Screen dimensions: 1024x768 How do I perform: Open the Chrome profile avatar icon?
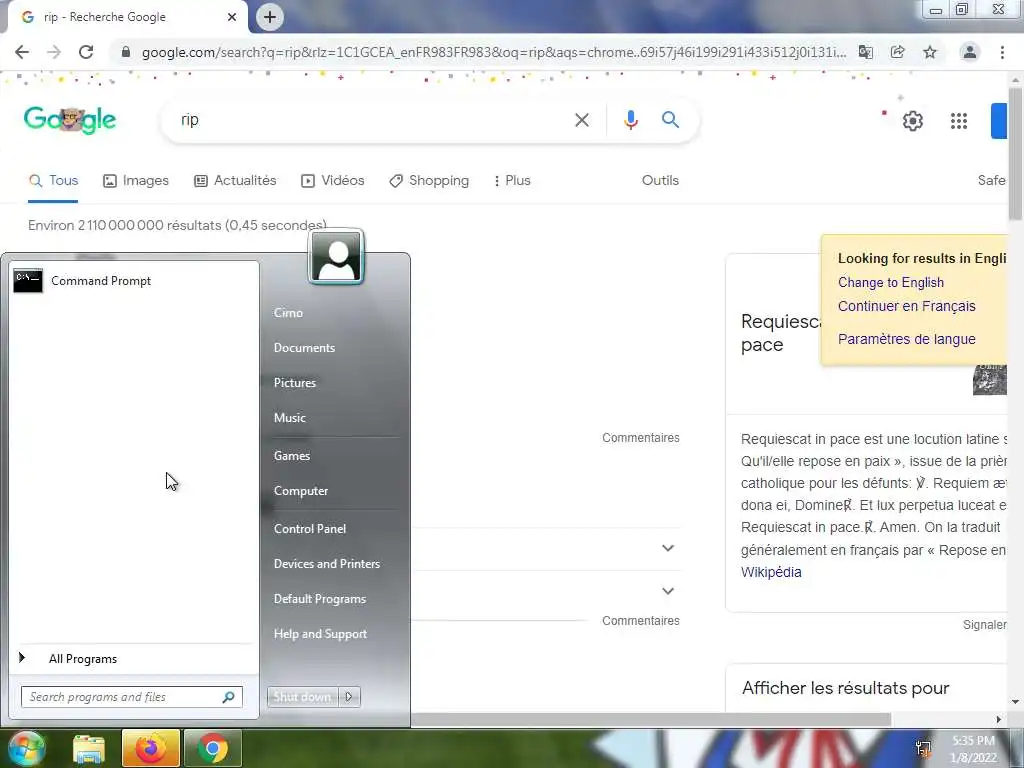(x=970, y=52)
